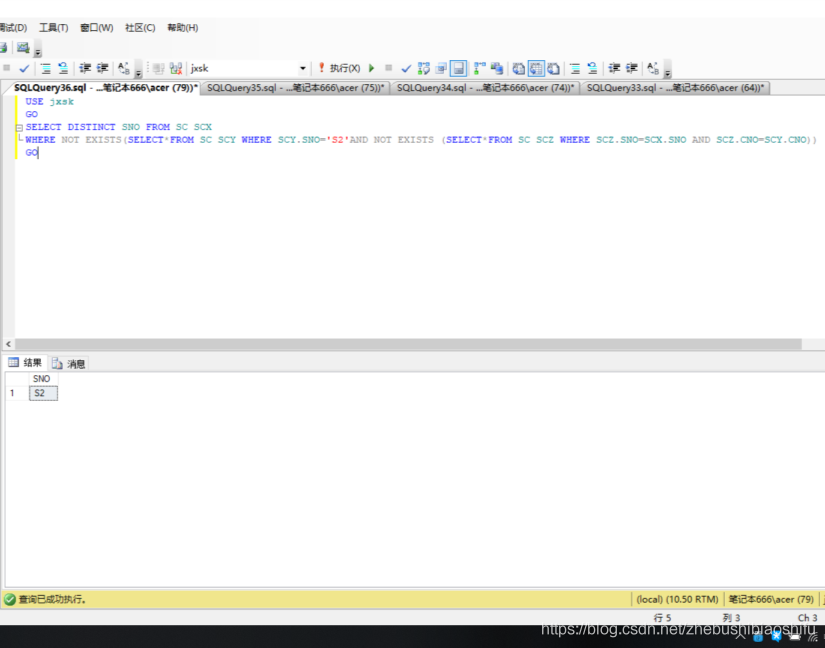Show the 消息 messages tab

tap(69, 363)
